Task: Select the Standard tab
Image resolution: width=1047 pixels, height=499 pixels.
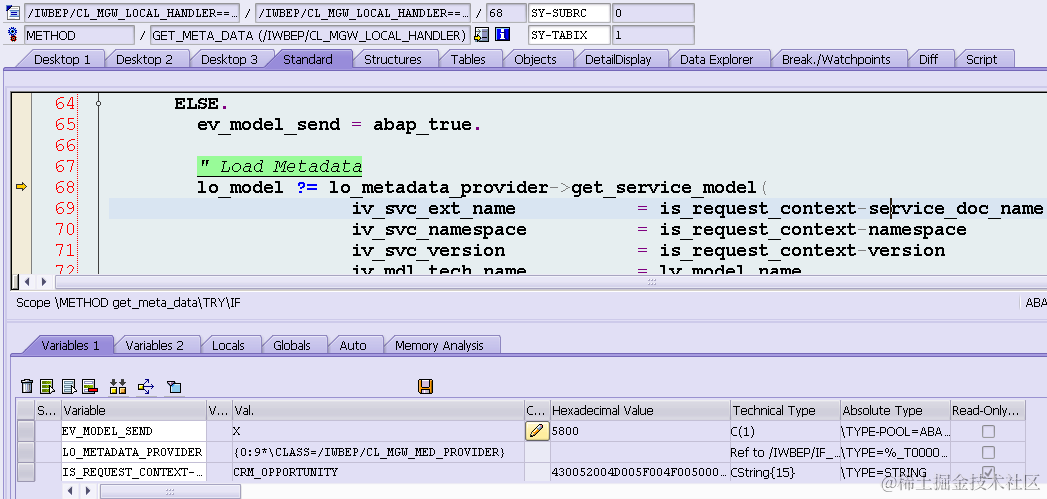Action: (308, 59)
